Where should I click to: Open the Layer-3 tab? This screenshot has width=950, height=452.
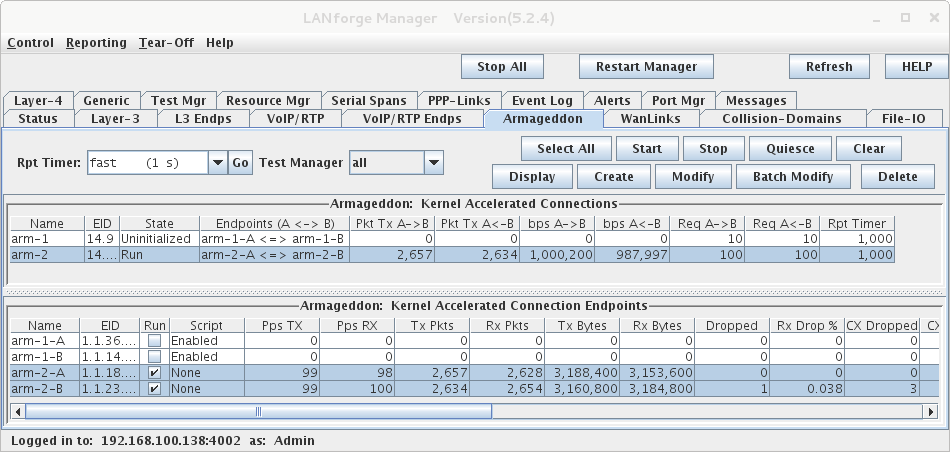pos(116,119)
